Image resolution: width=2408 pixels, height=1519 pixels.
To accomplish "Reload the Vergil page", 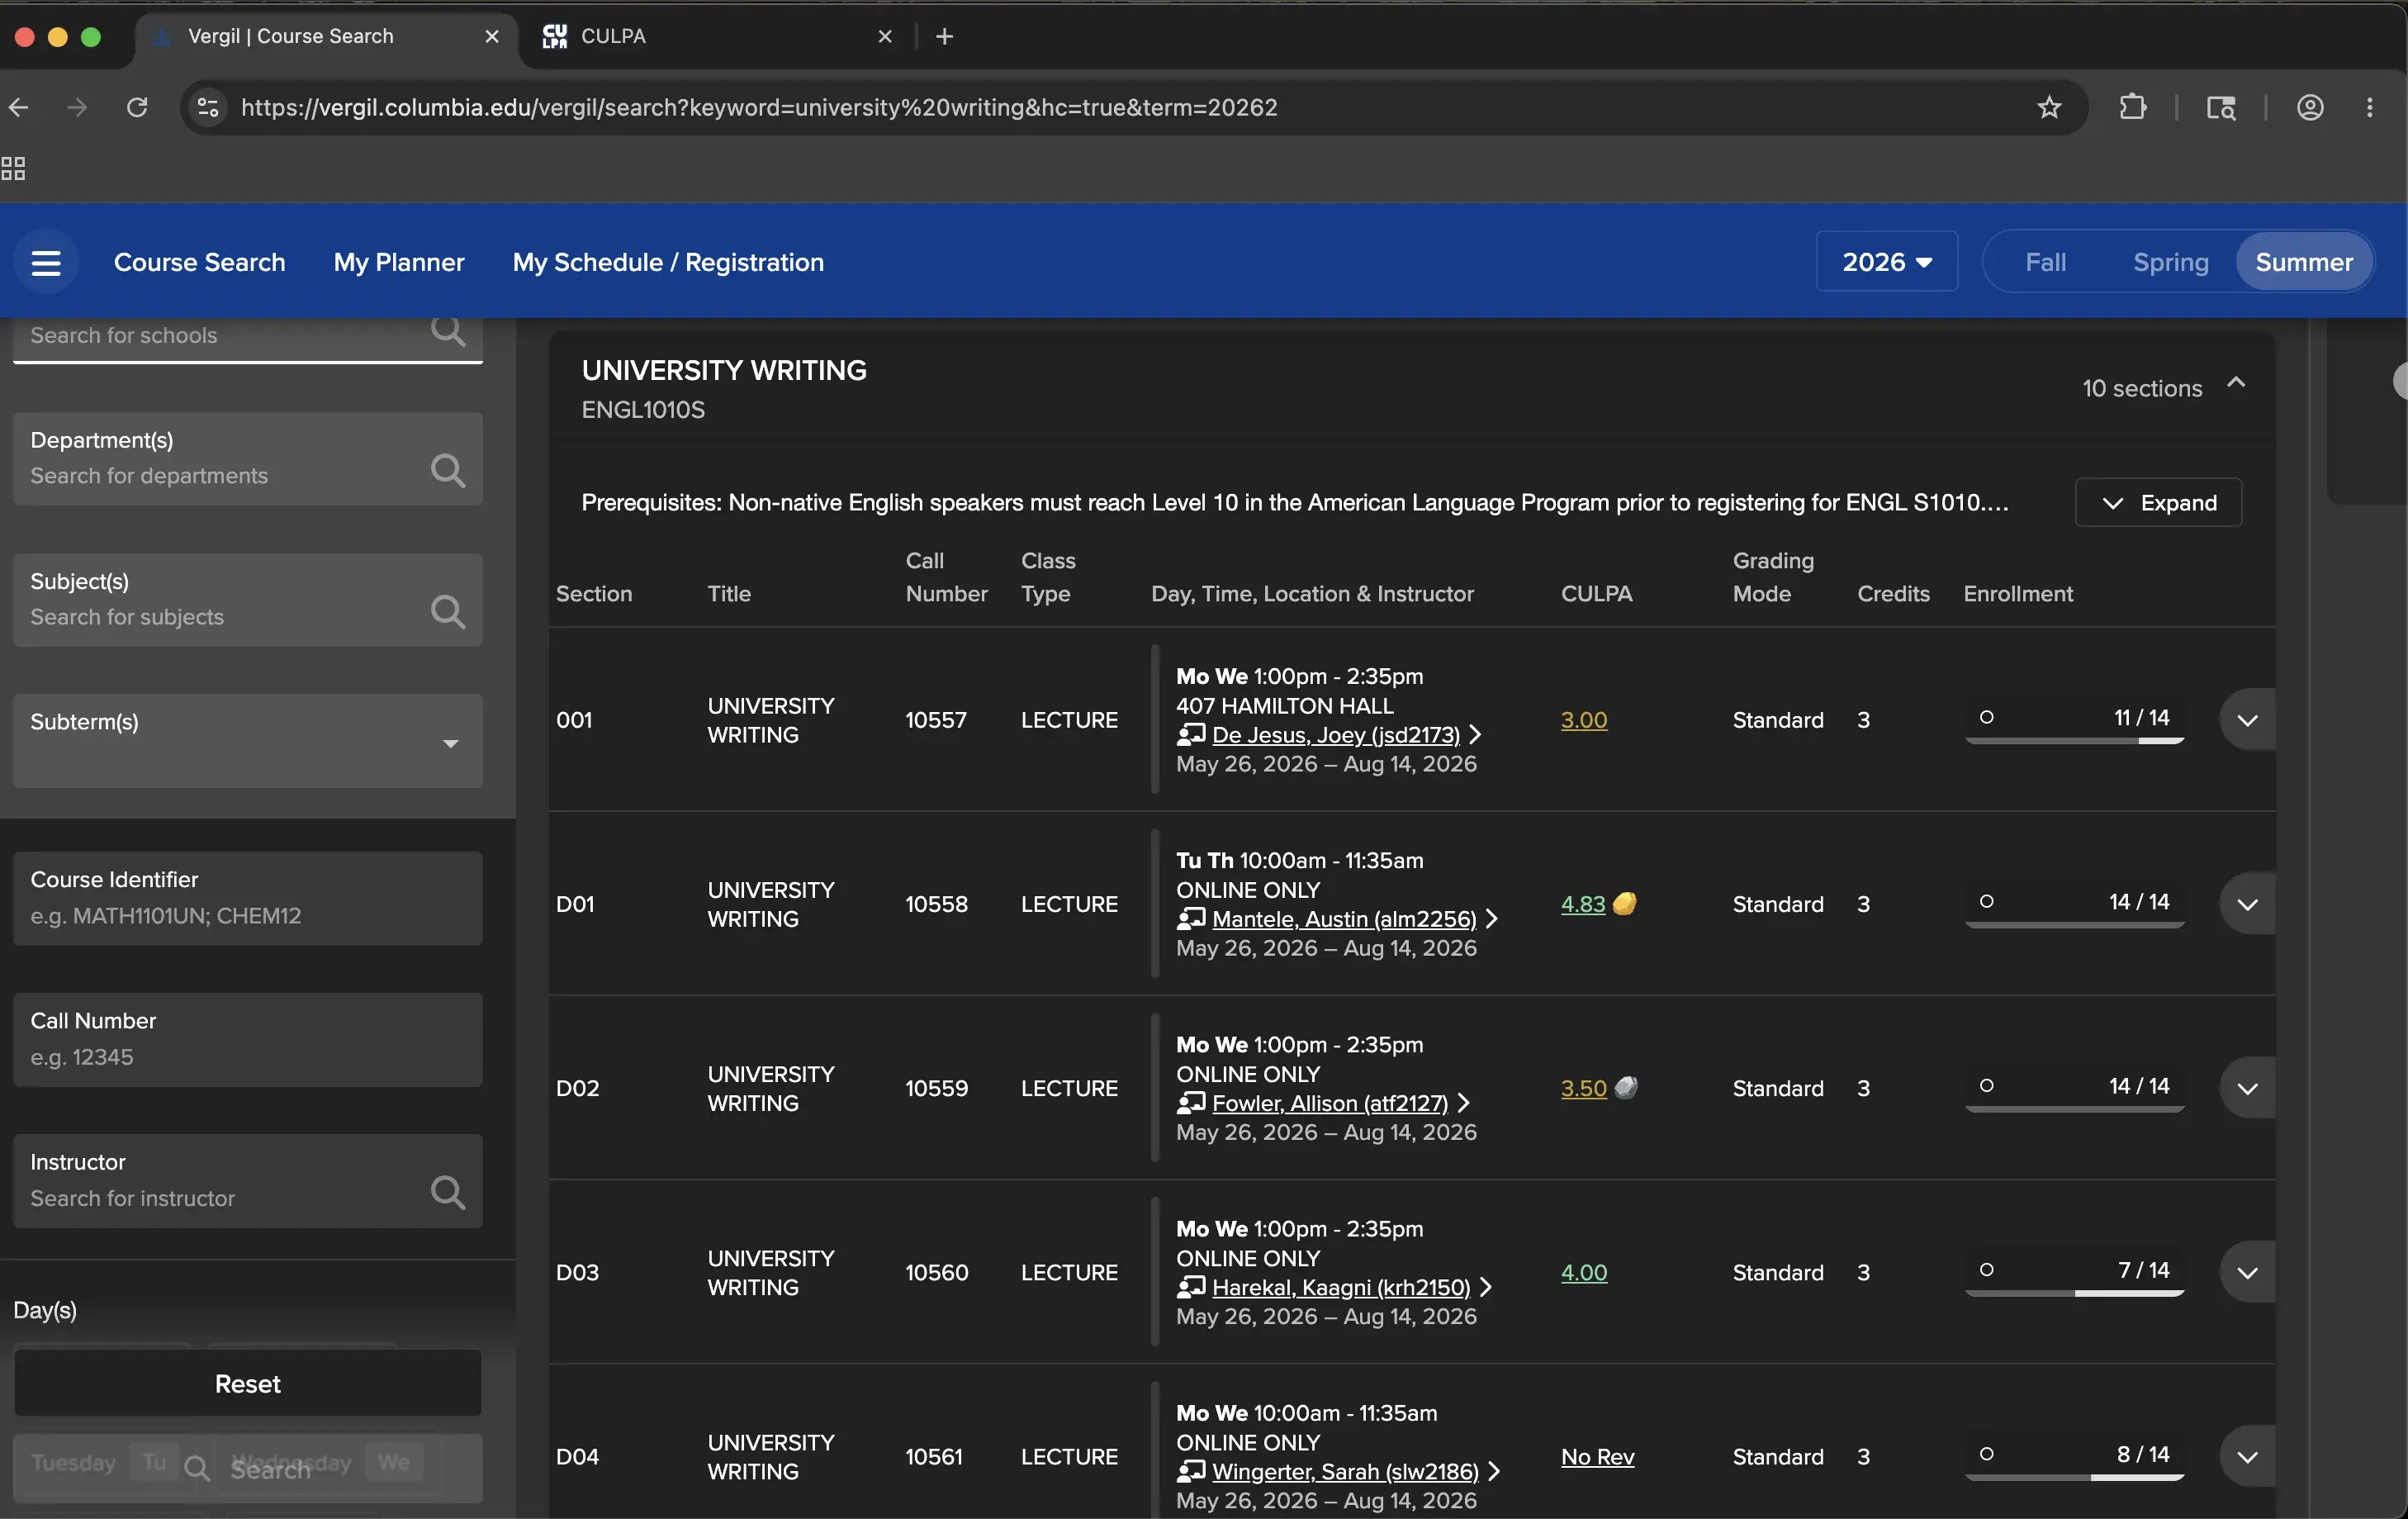I will tap(137, 107).
